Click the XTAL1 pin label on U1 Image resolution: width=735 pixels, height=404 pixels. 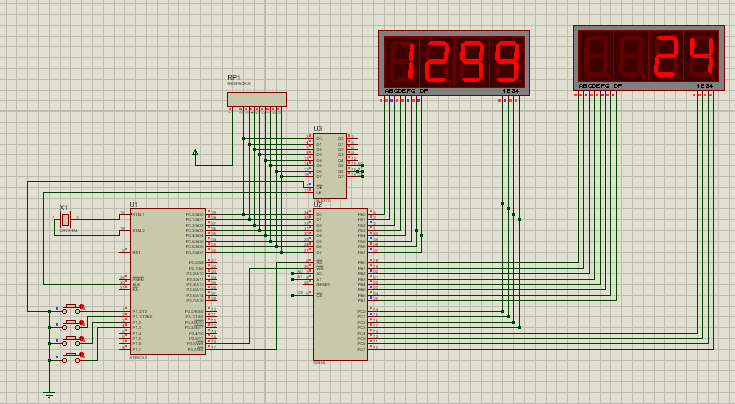point(139,215)
